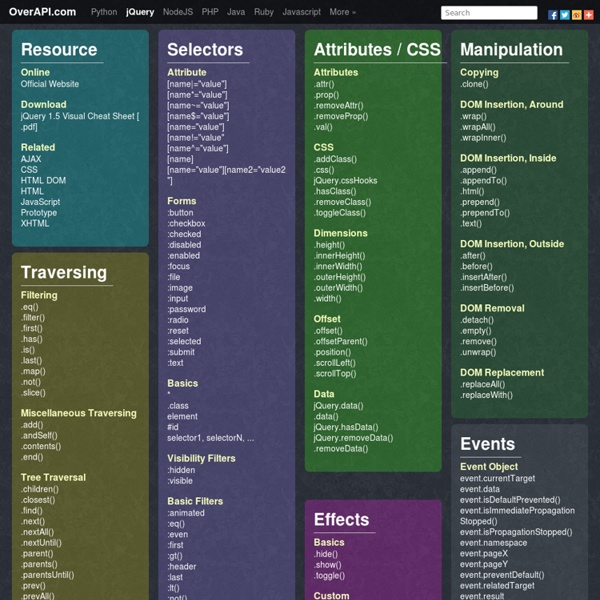This screenshot has height=600, width=600.
Task: Click the .wrapAll() link
Action: pyautogui.click(x=478, y=127)
